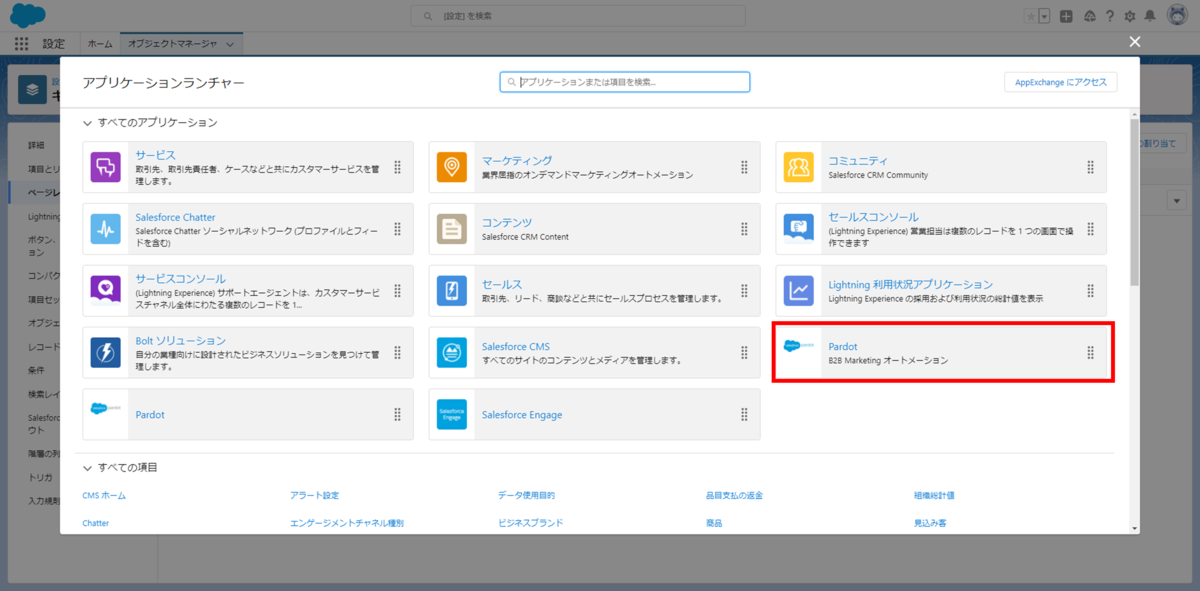Open the コミュニティ app icon

(x=799, y=167)
